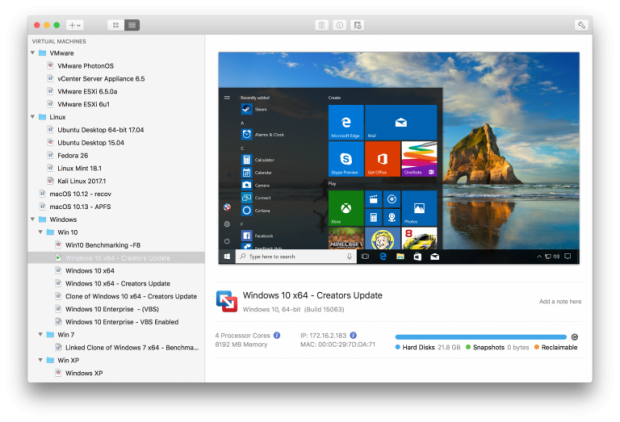The width and height of the screenshot is (620, 422).
Task: Select Ubuntu Desktop 64-bit 17.04
Action: tap(100, 130)
